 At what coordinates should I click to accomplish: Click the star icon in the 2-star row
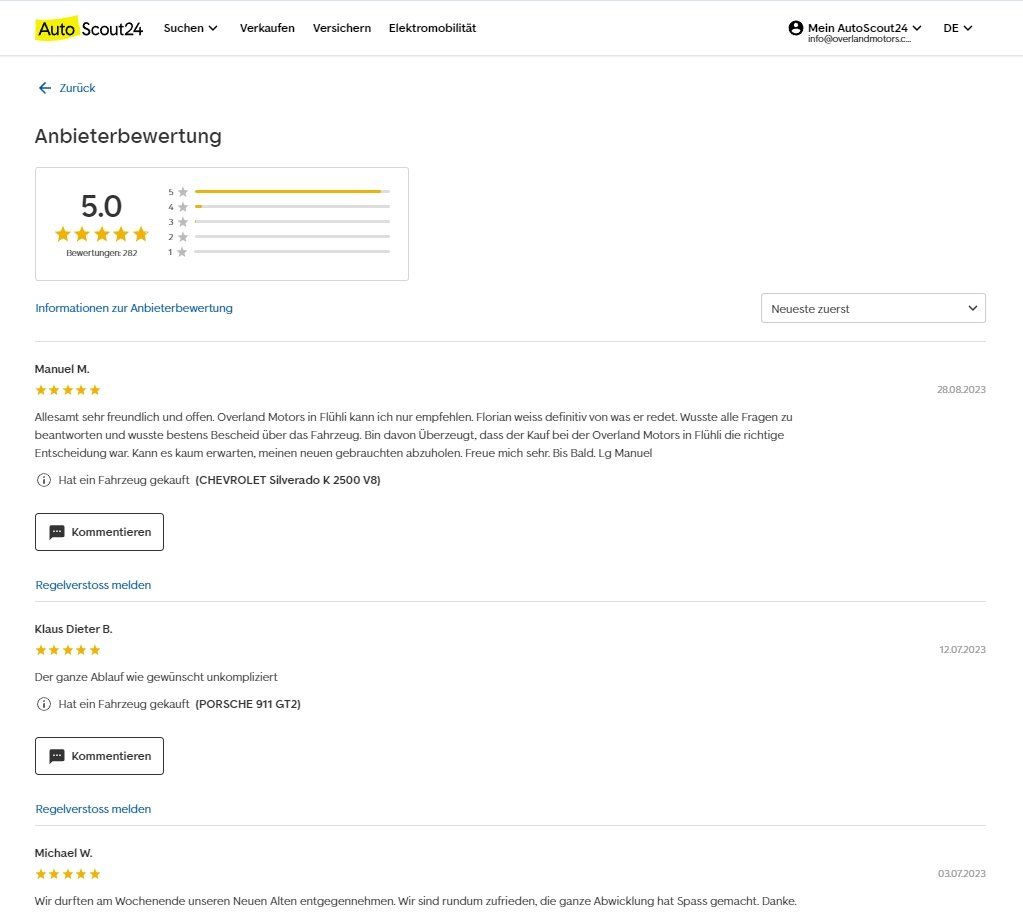183,237
